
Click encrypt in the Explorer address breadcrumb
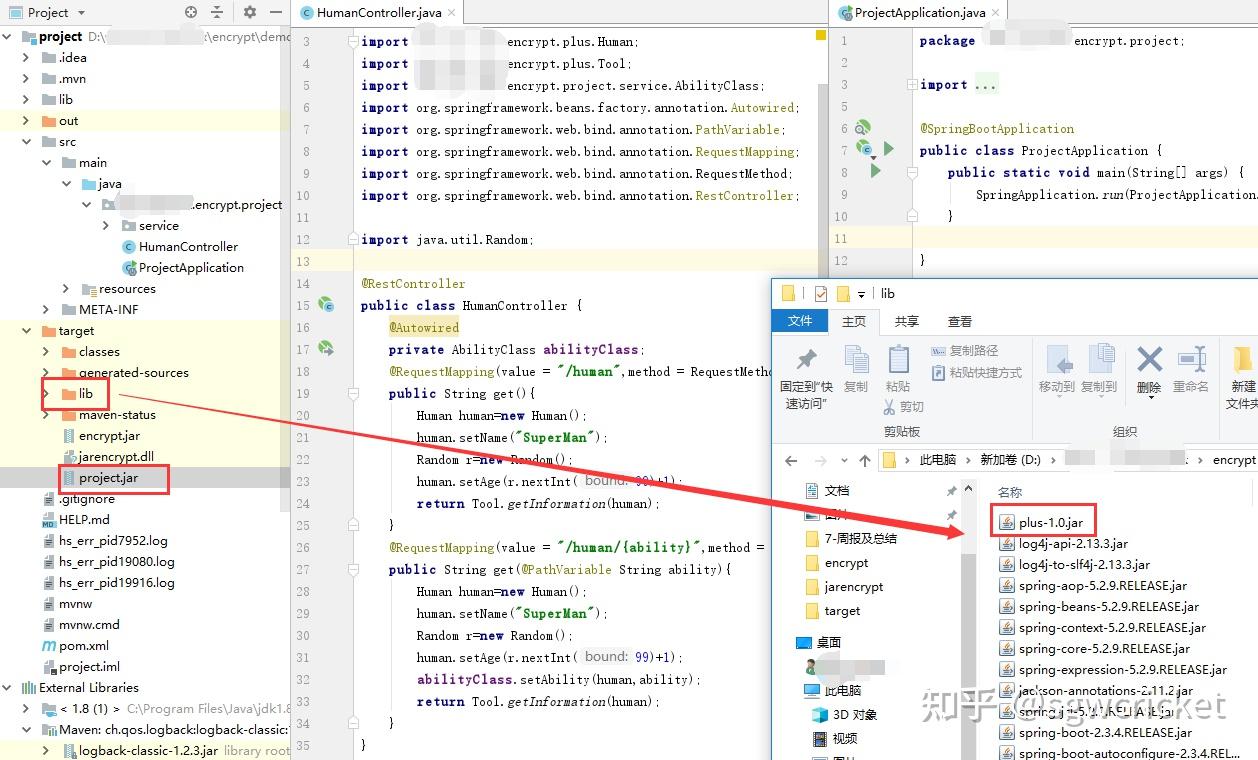(1235, 459)
